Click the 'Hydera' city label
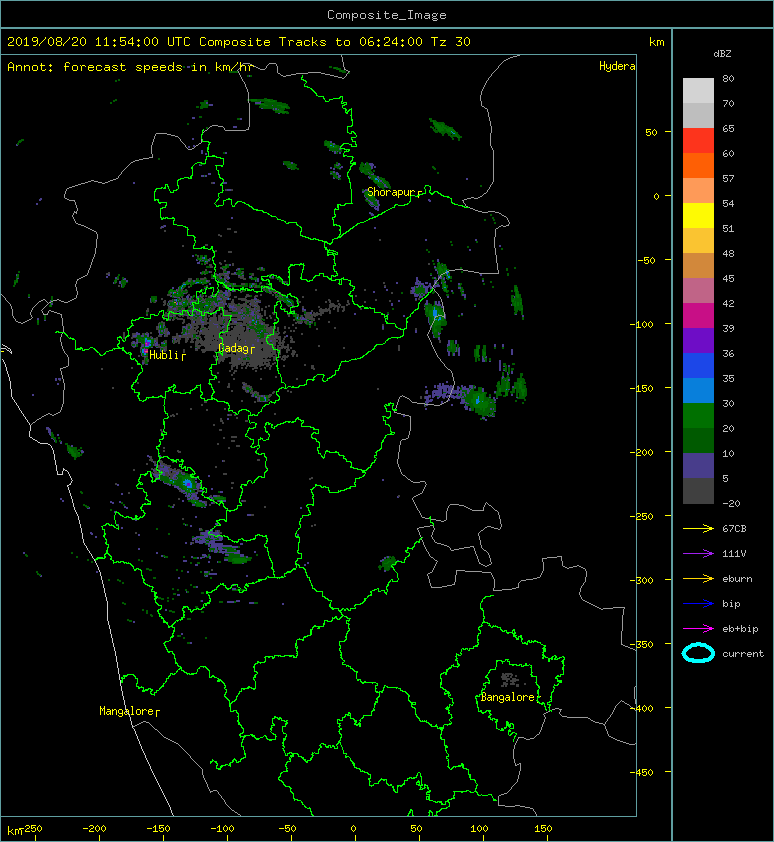 tap(617, 66)
